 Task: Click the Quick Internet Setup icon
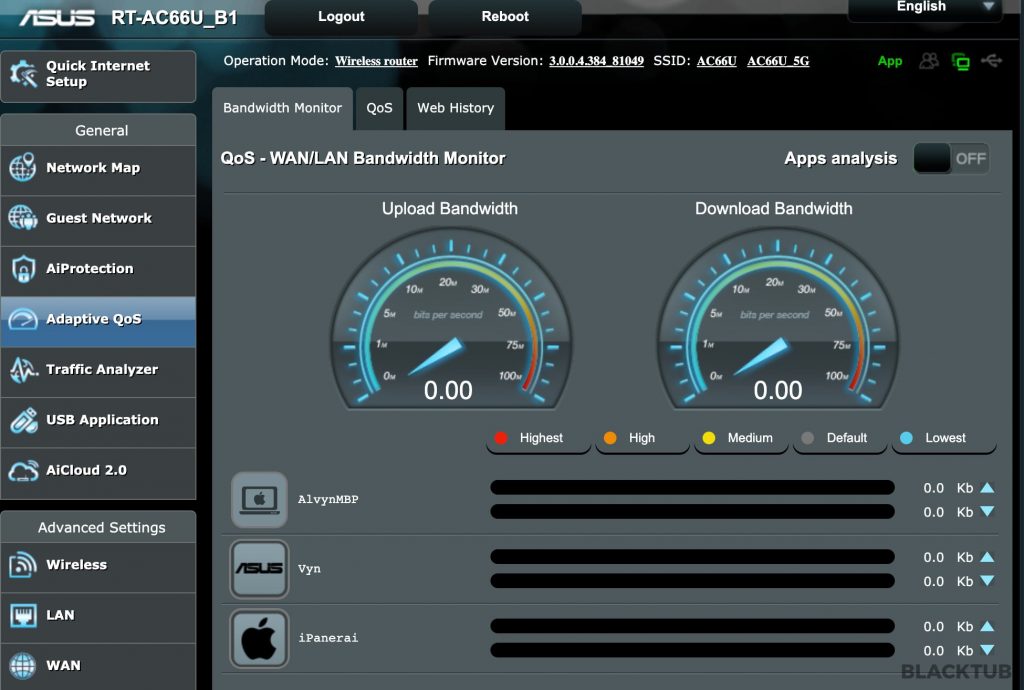point(24,74)
